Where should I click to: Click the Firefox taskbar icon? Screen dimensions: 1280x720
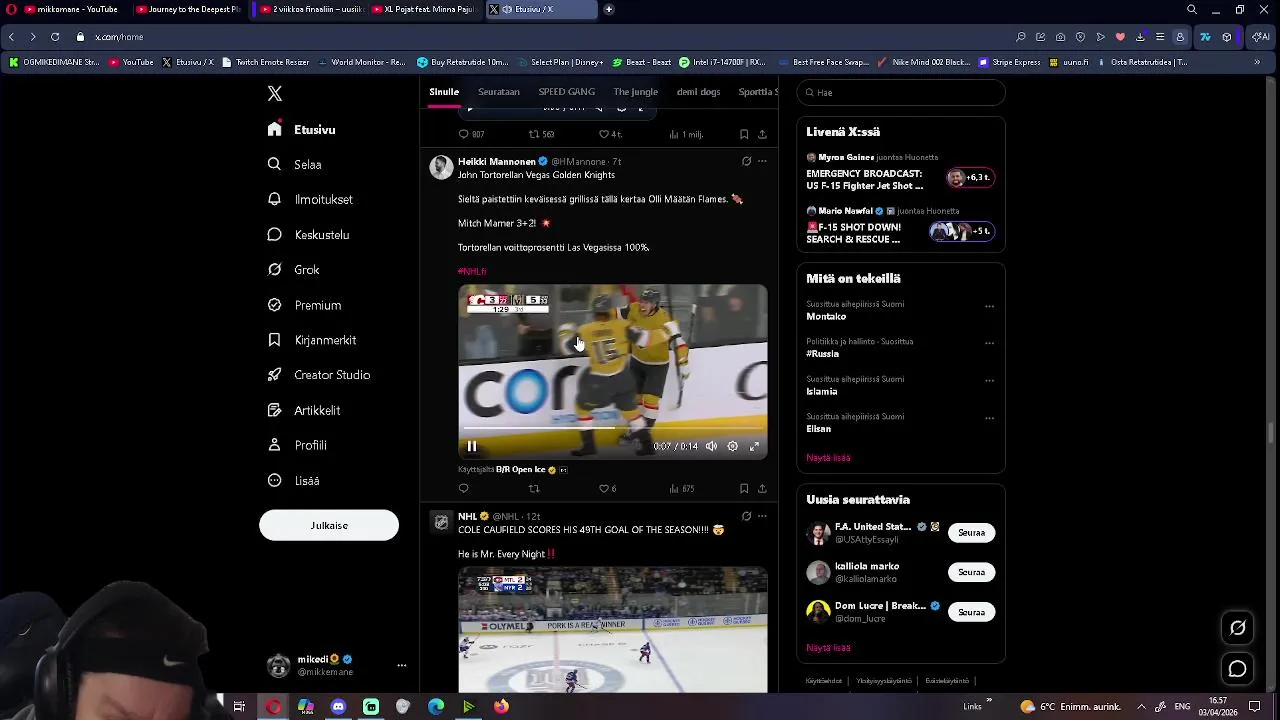[x=501, y=707]
